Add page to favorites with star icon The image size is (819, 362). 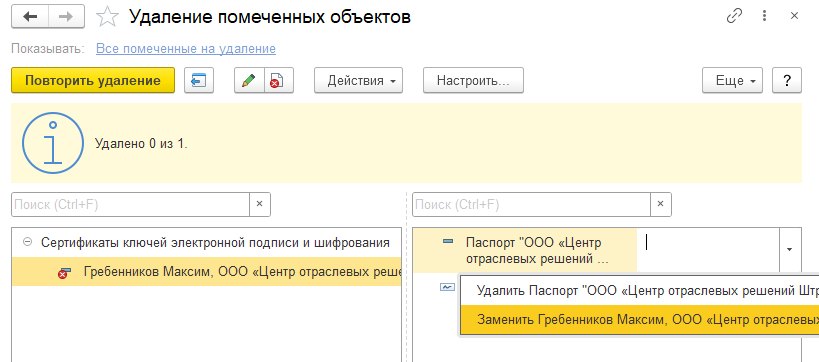coord(108,17)
